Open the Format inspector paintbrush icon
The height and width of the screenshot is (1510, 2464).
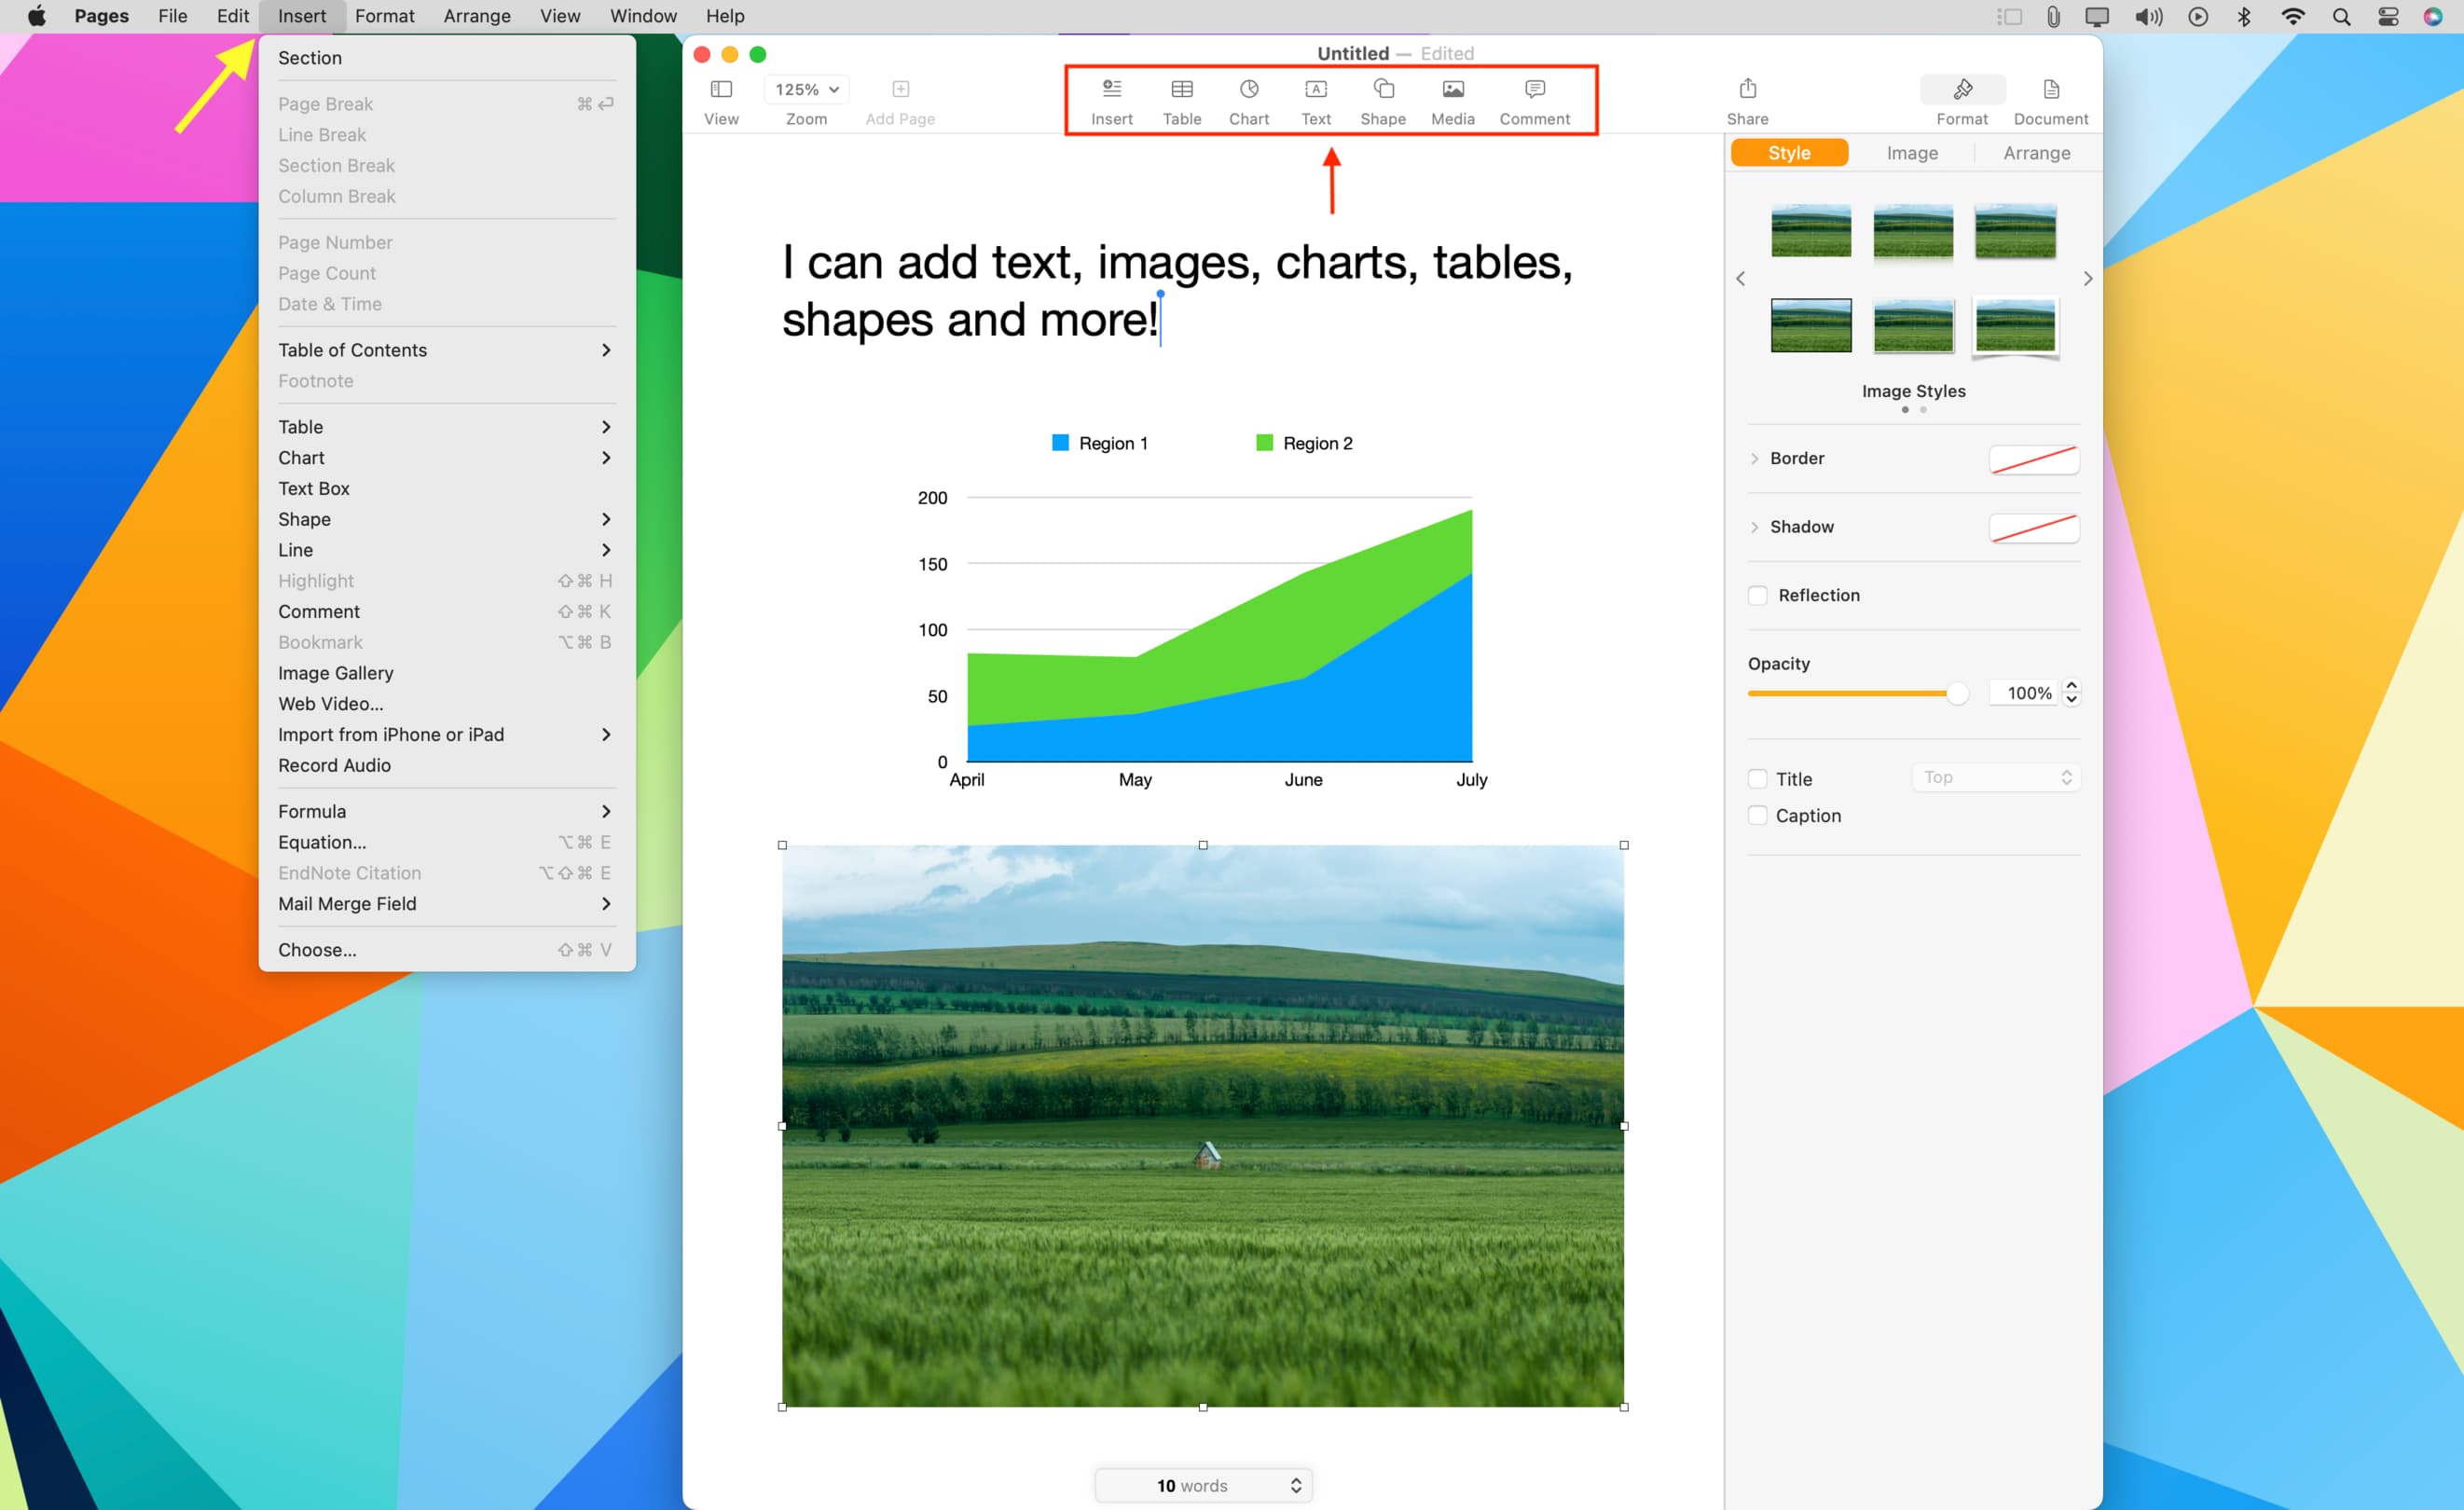coord(1962,89)
